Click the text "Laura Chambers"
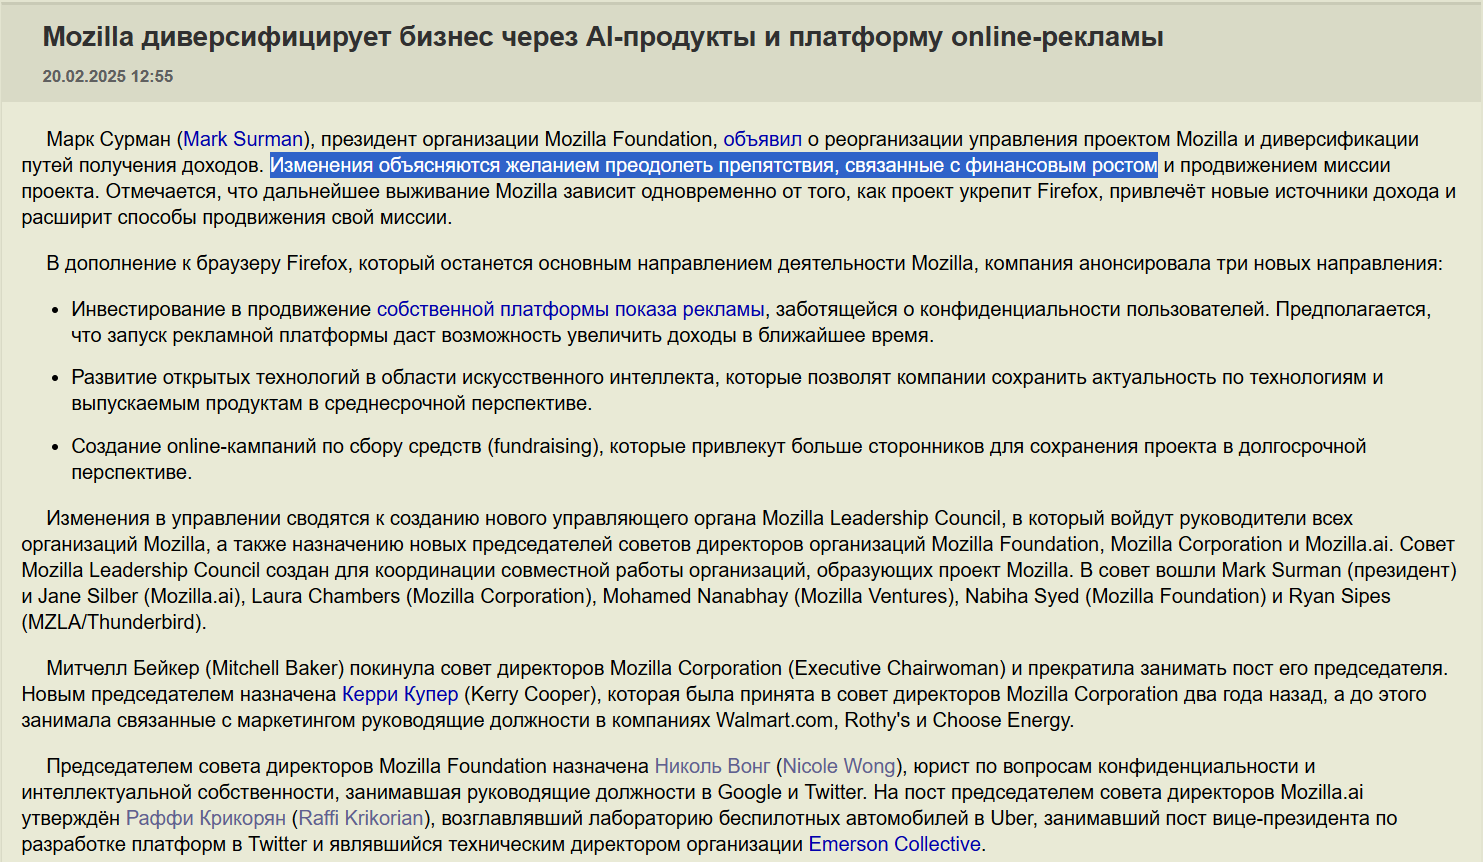This screenshot has height=862, width=1483. pyautogui.click(x=325, y=596)
